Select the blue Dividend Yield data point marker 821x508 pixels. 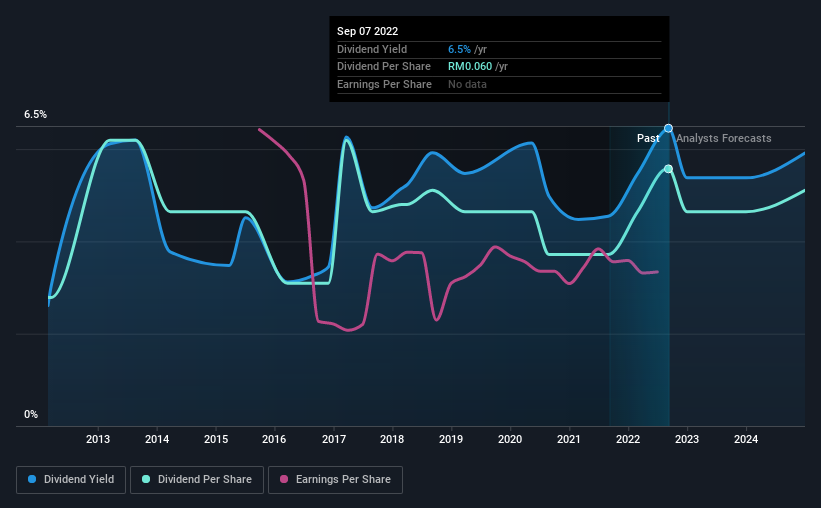pos(668,128)
